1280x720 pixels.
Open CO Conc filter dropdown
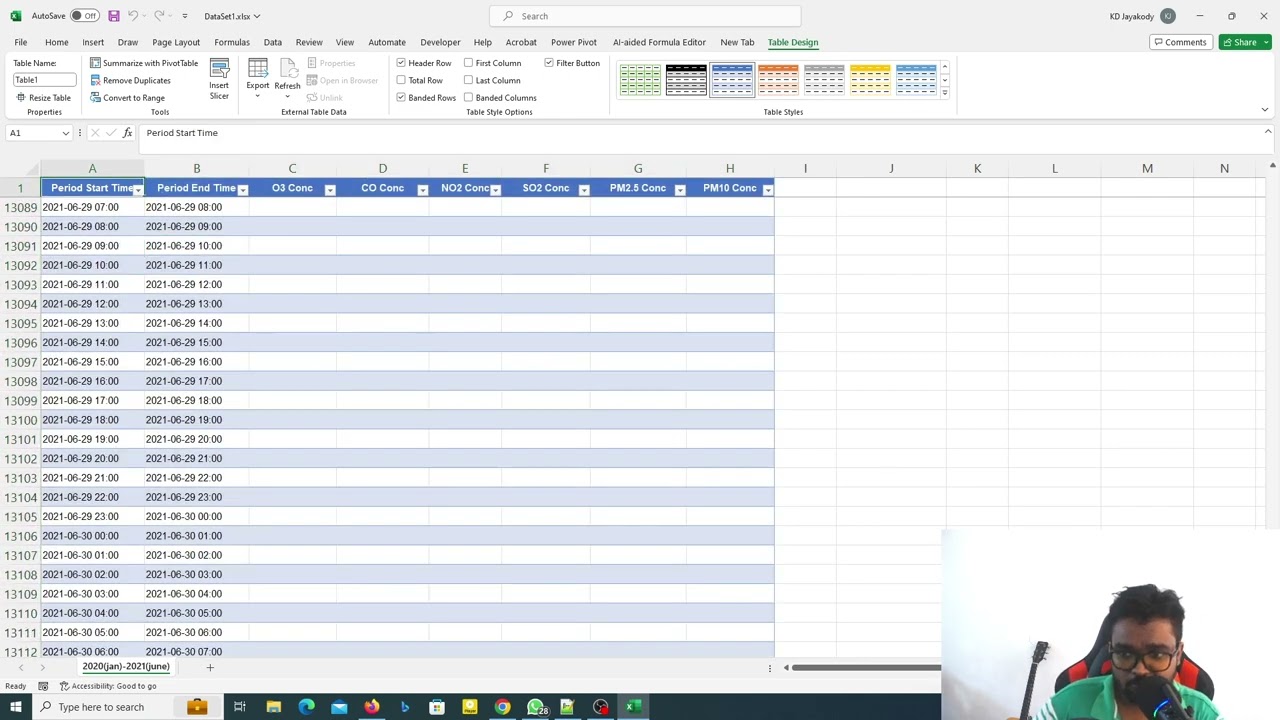[422, 189]
